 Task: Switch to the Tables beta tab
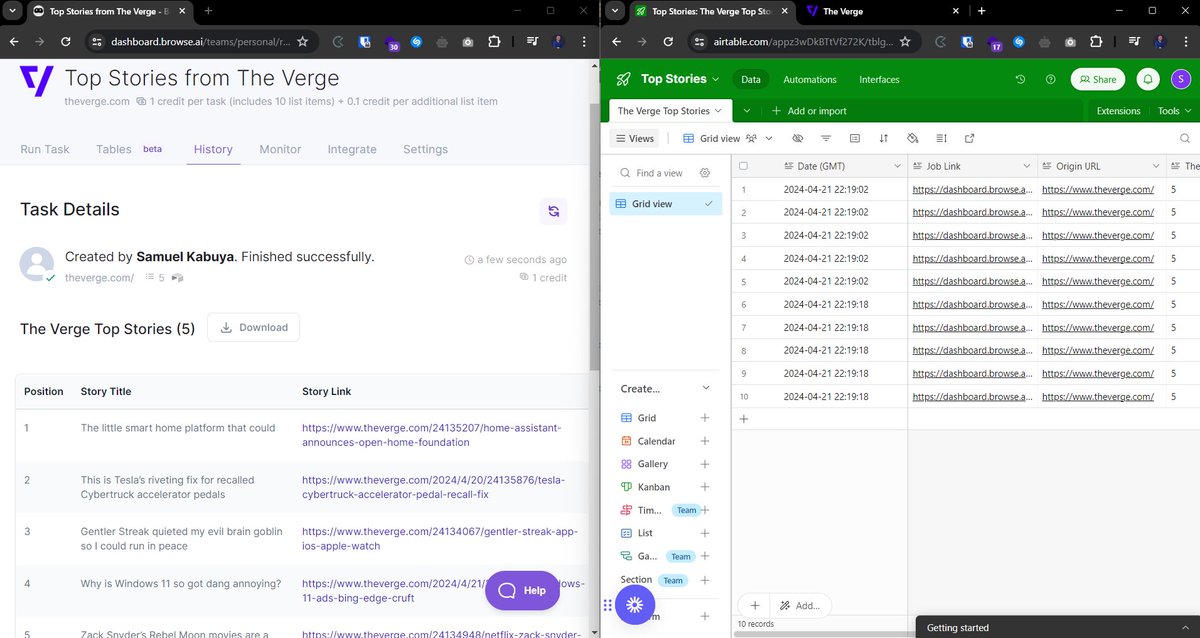click(x=129, y=149)
